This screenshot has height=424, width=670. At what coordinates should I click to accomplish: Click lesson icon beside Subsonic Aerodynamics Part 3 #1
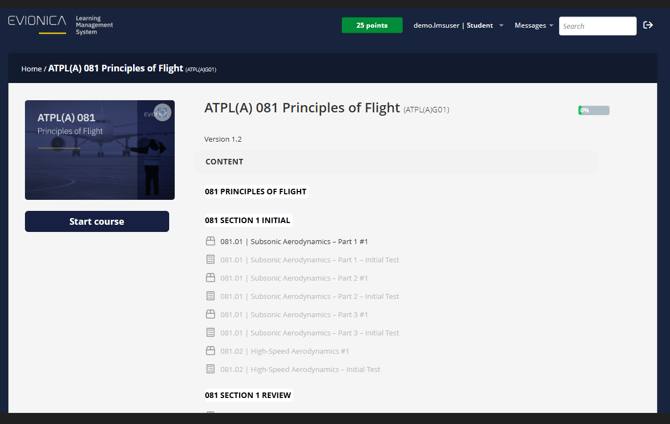pyautogui.click(x=210, y=314)
